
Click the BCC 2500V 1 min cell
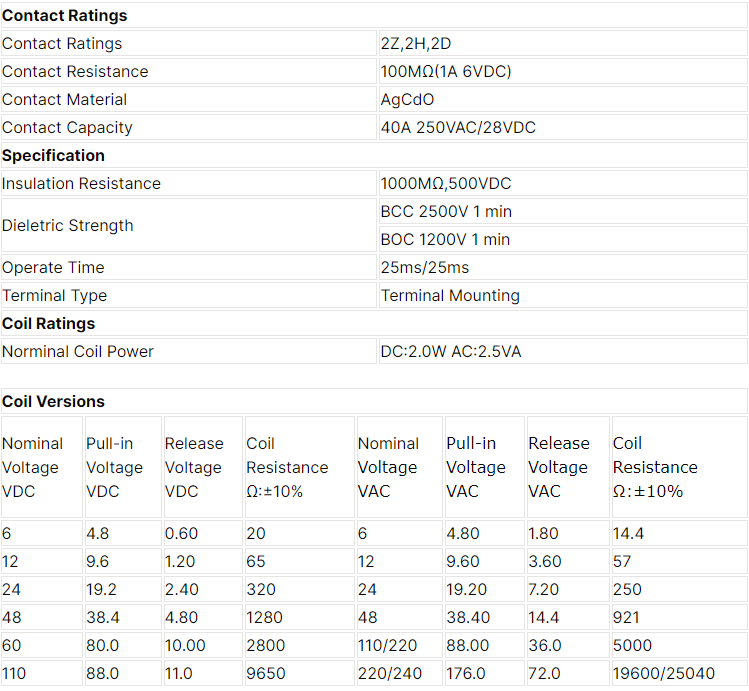pyautogui.click(x=563, y=212)
